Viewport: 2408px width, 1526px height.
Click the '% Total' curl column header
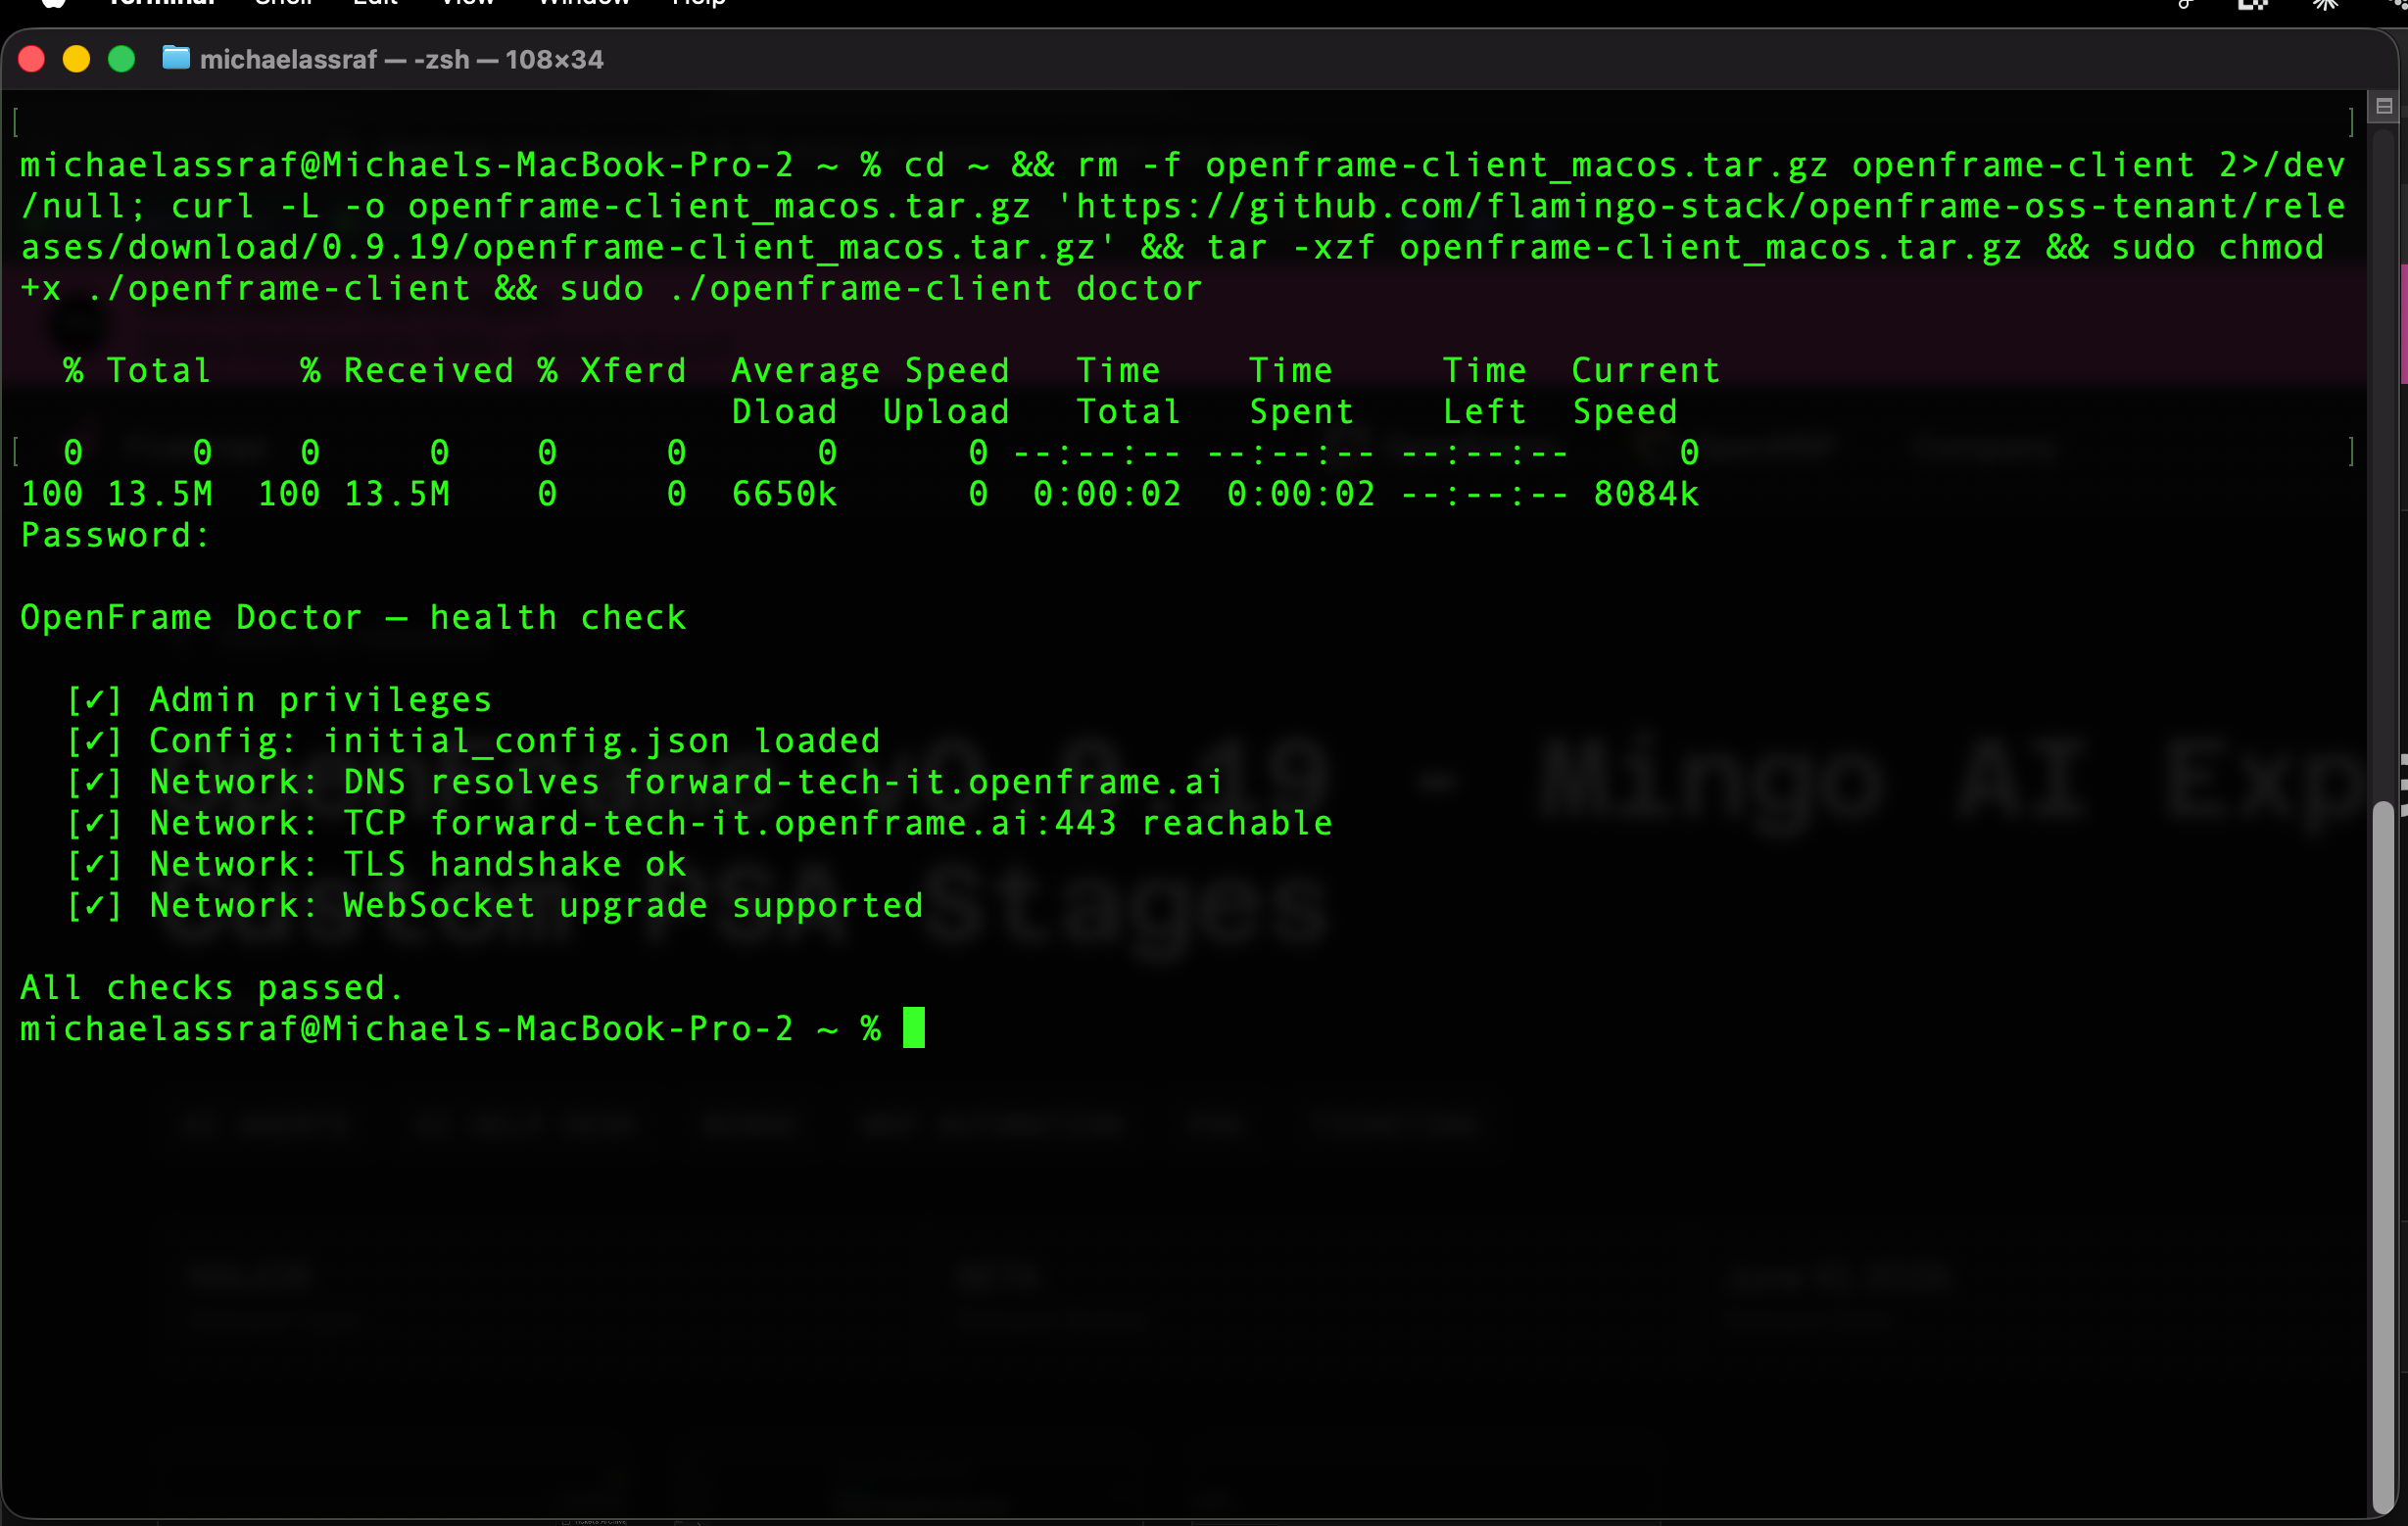(137, 370)
